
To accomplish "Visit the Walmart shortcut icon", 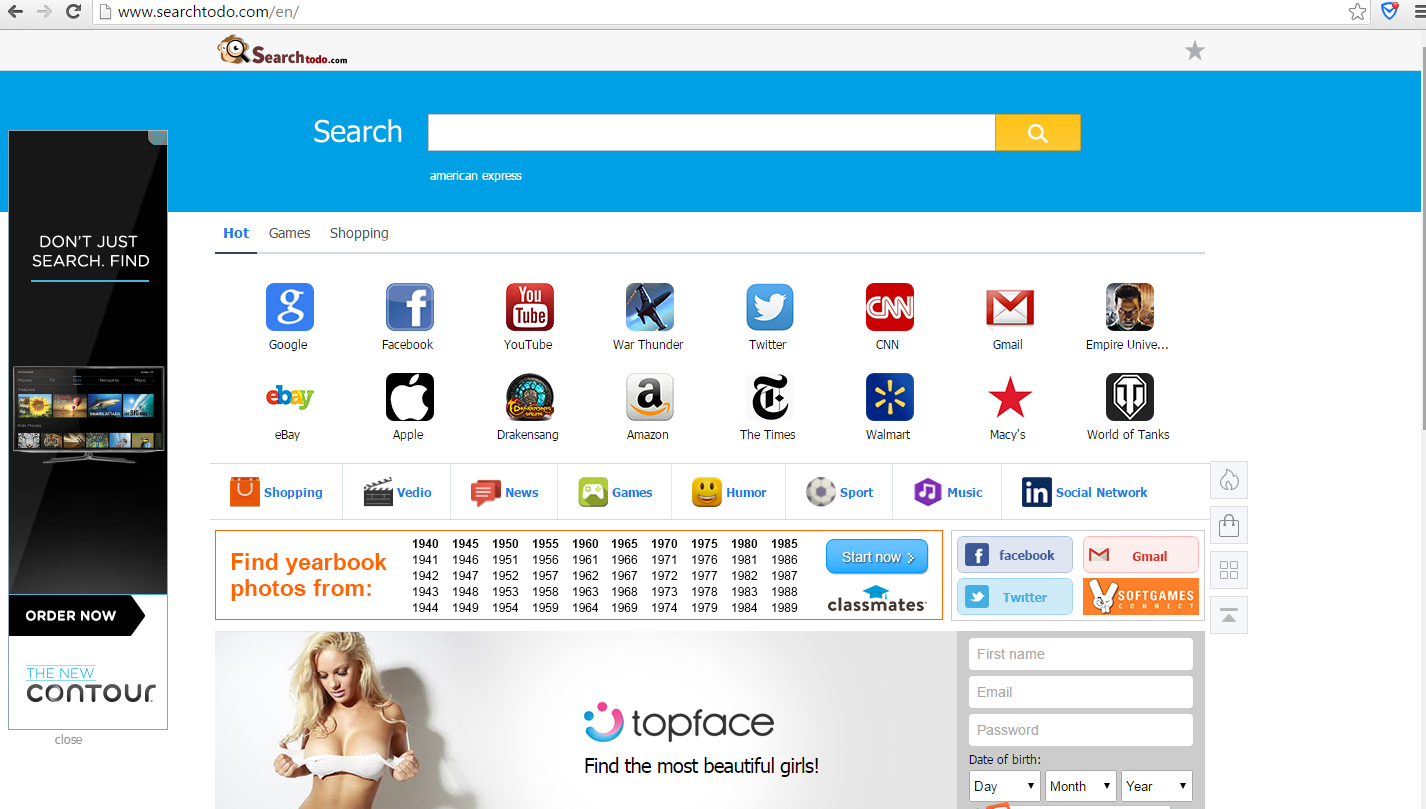I will click(890, 397).
